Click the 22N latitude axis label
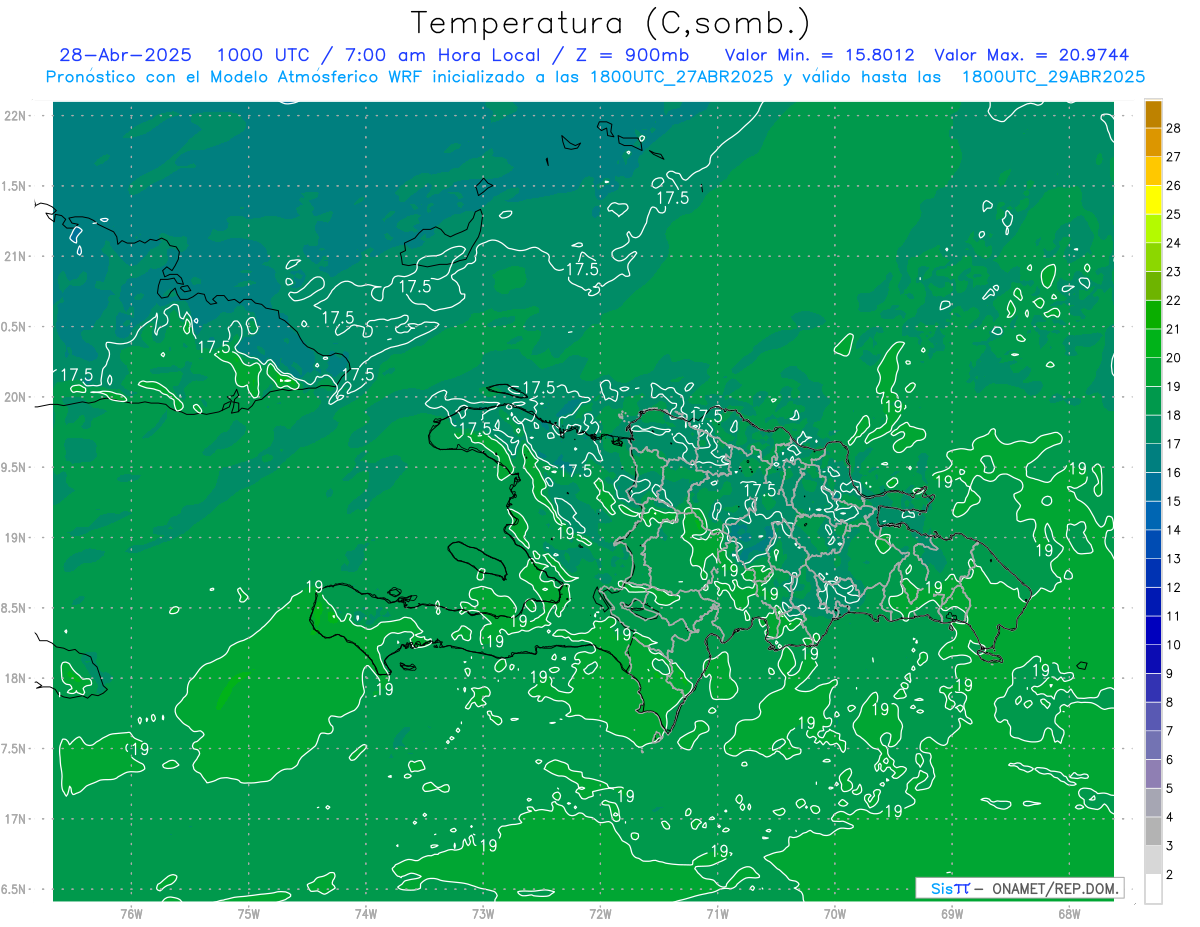 tap(15, 116)
